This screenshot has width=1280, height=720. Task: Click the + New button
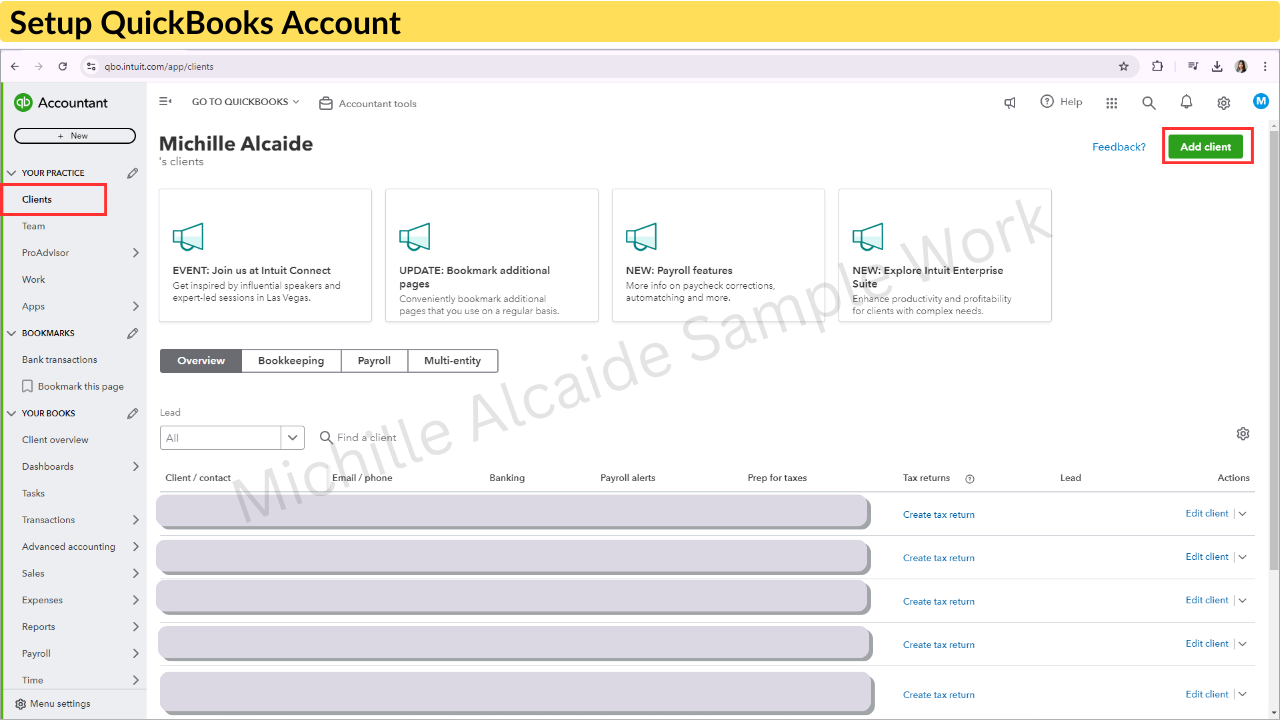[x=74, y=136]
